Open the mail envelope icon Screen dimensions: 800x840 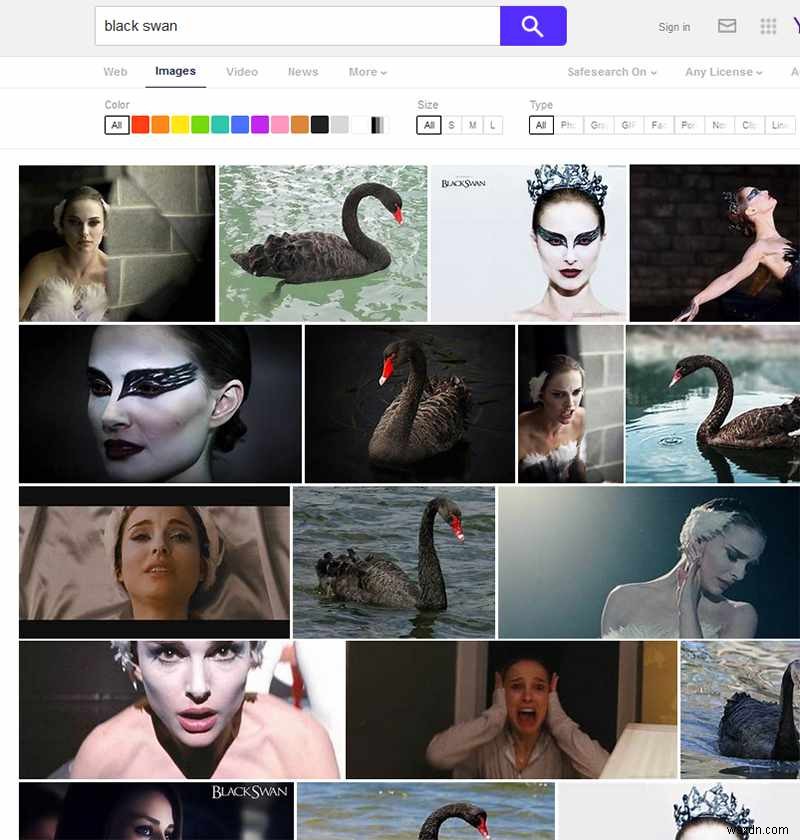coord(727,26)
